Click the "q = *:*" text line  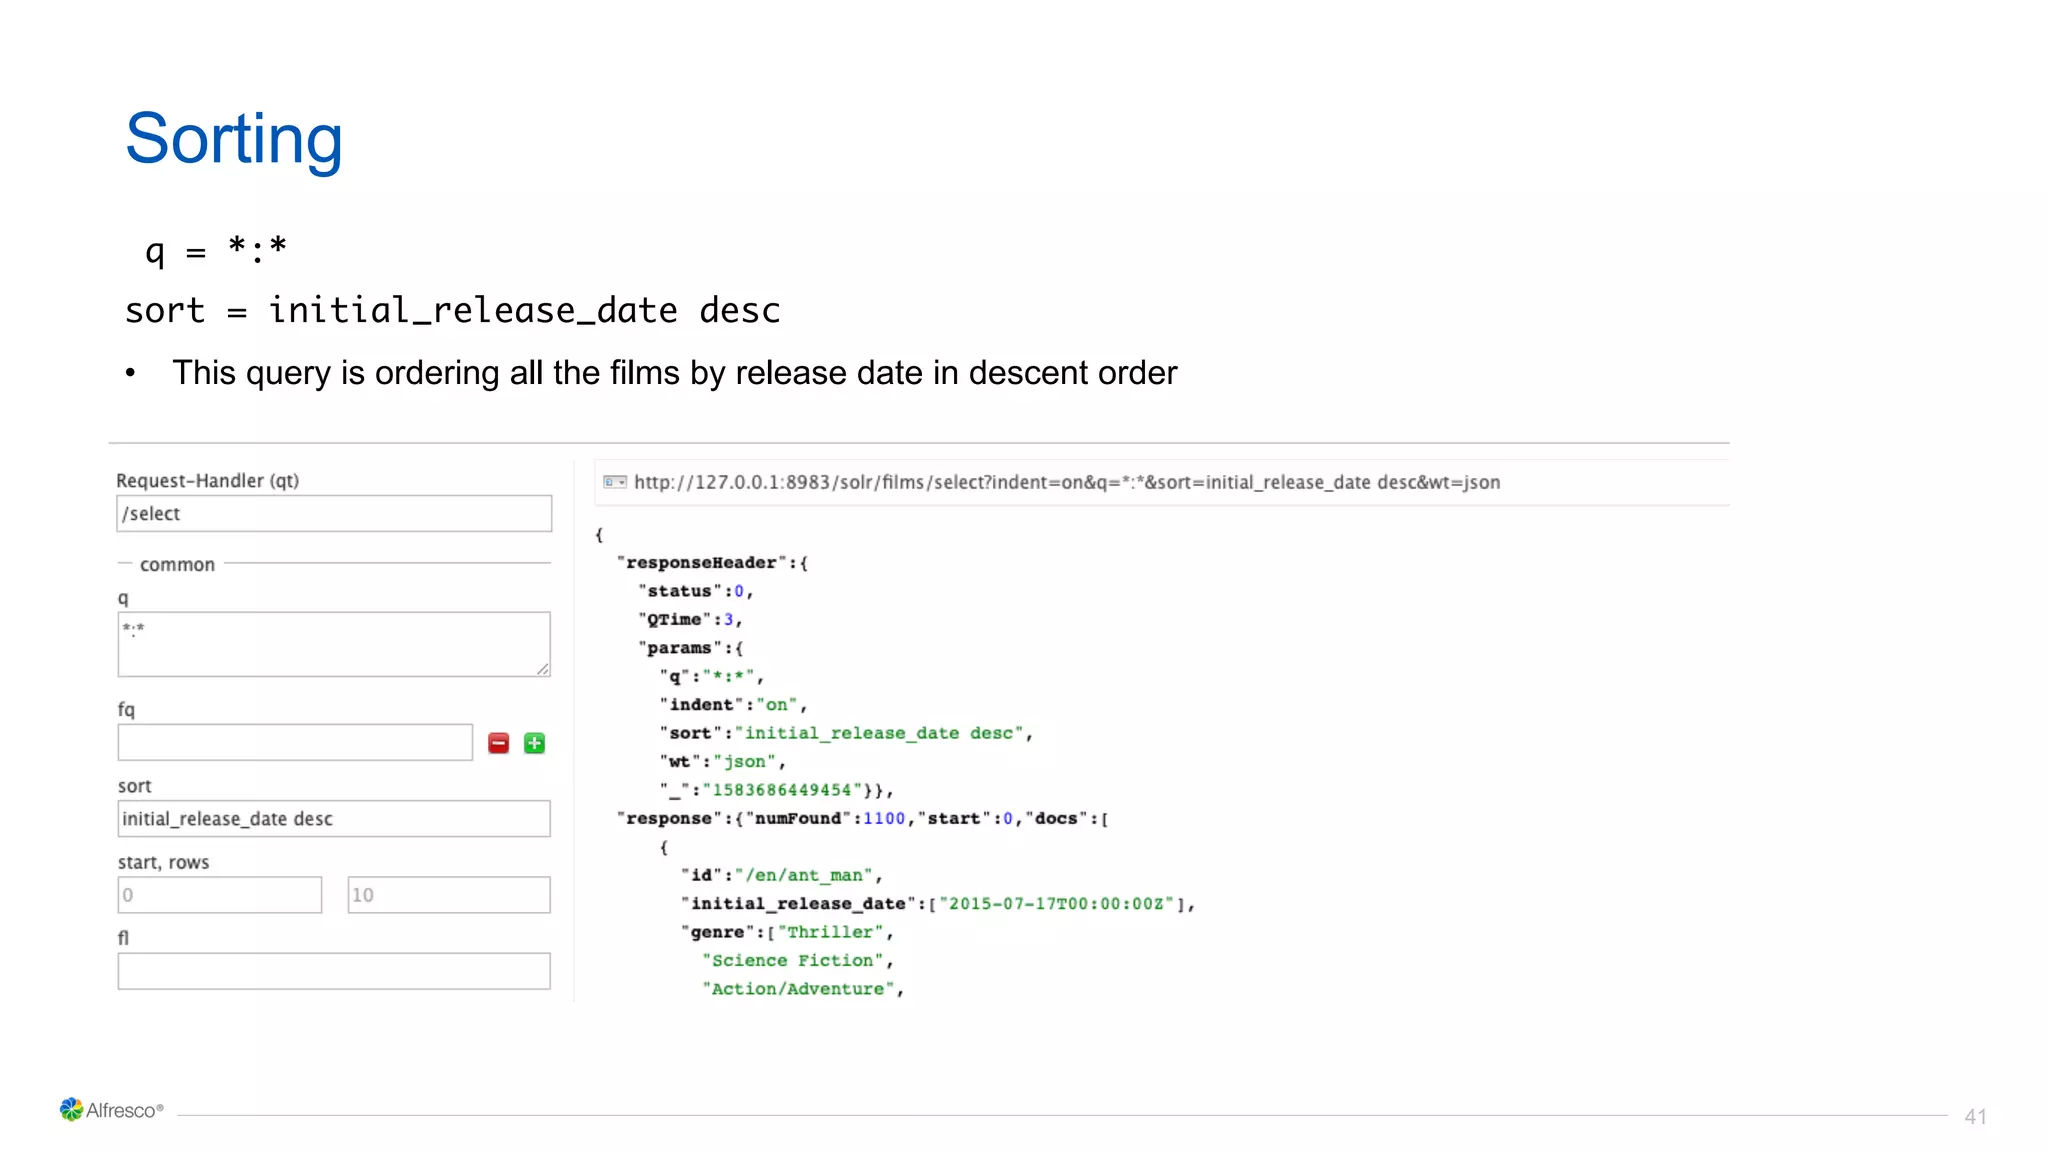[x=216, y=250]
